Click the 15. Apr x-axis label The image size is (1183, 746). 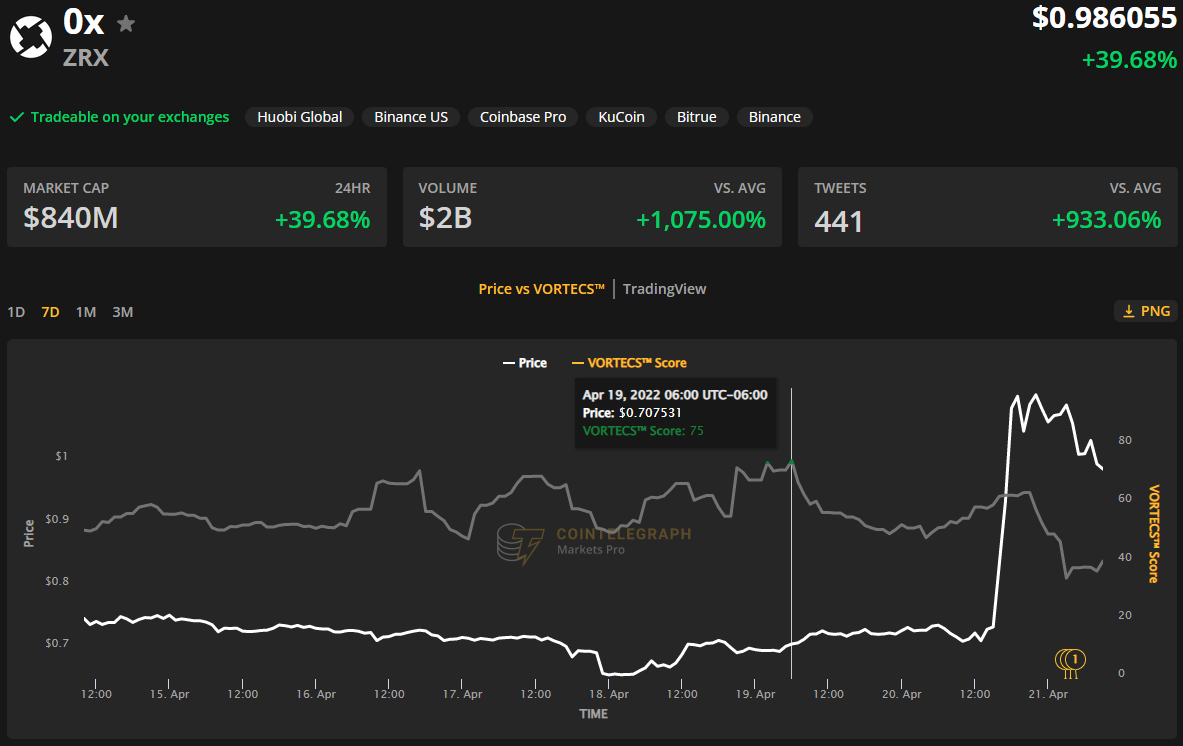(x=170, y=694)
